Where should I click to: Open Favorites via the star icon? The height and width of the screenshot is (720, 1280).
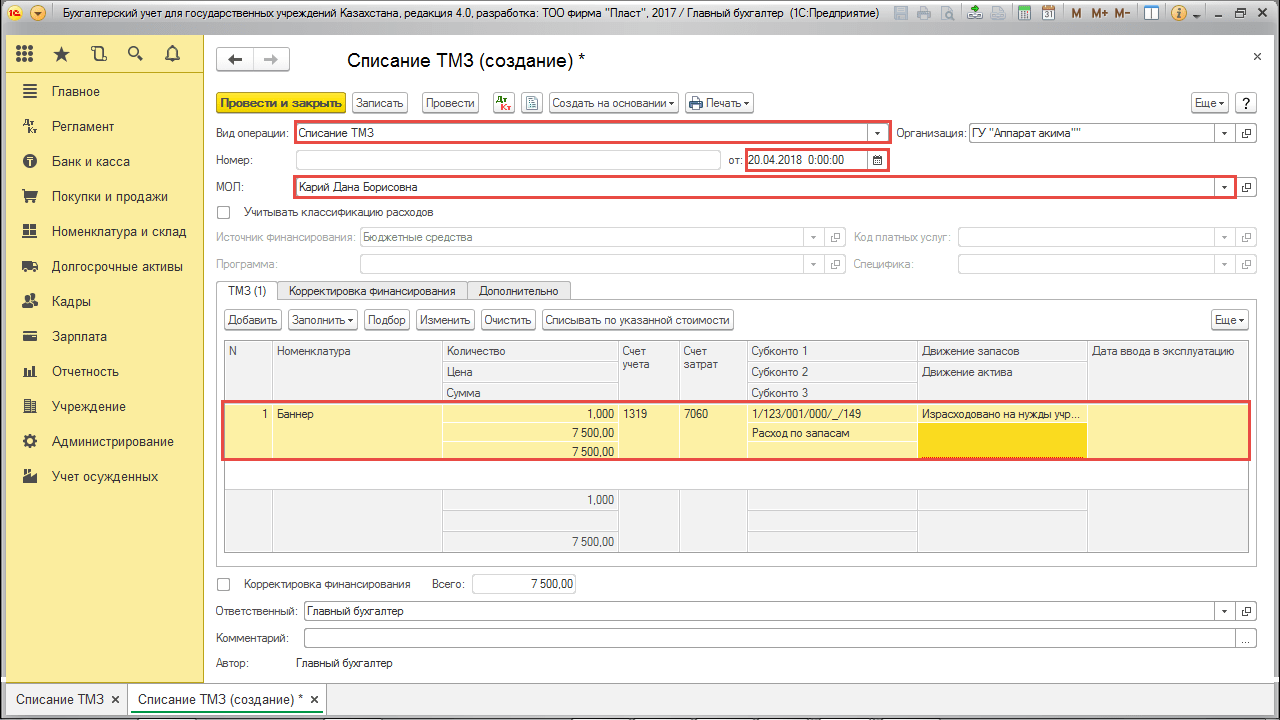click(x=62, y=54)
